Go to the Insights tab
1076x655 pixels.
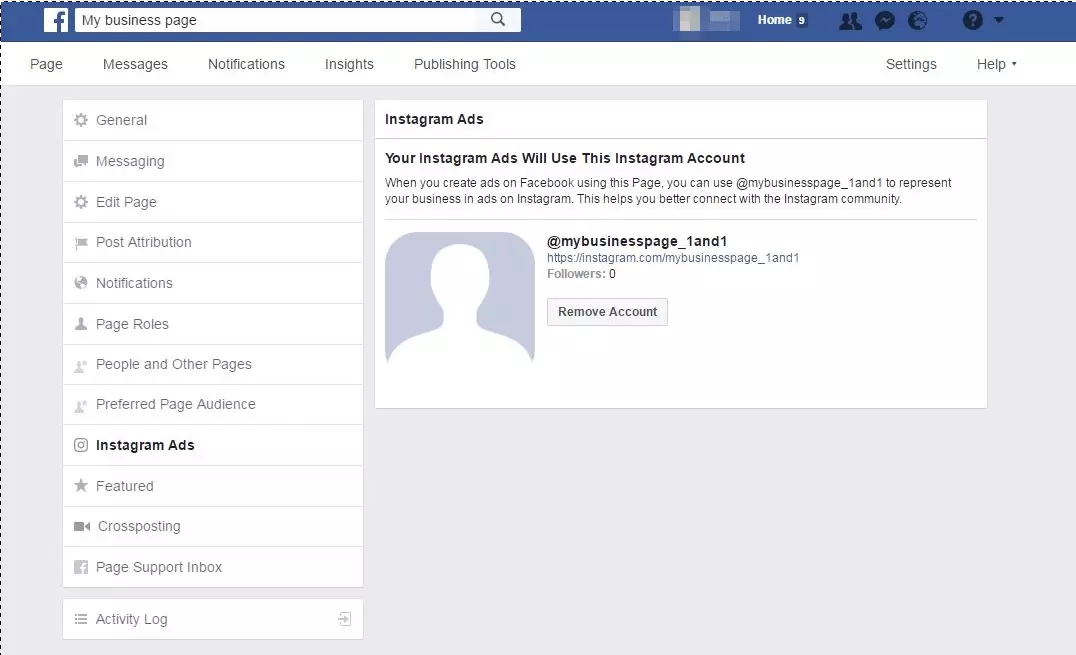(349, 64)
